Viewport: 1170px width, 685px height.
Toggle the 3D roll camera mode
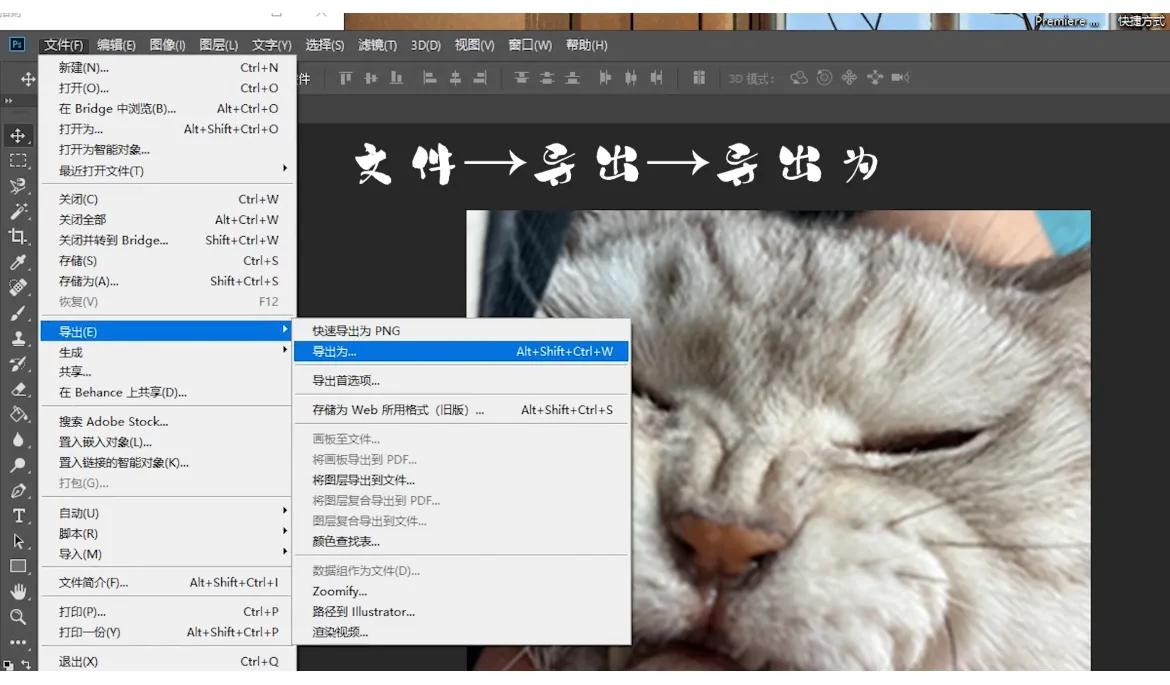[822, 77]
